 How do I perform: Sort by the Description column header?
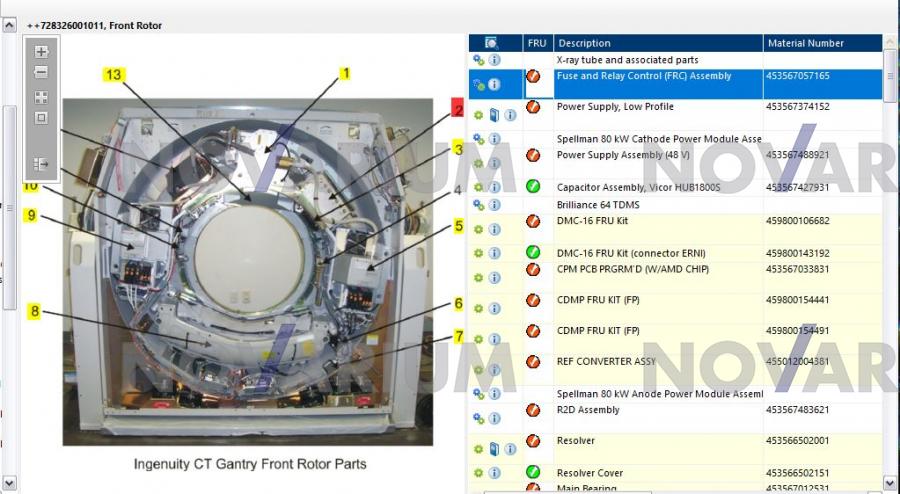(657, 43)
